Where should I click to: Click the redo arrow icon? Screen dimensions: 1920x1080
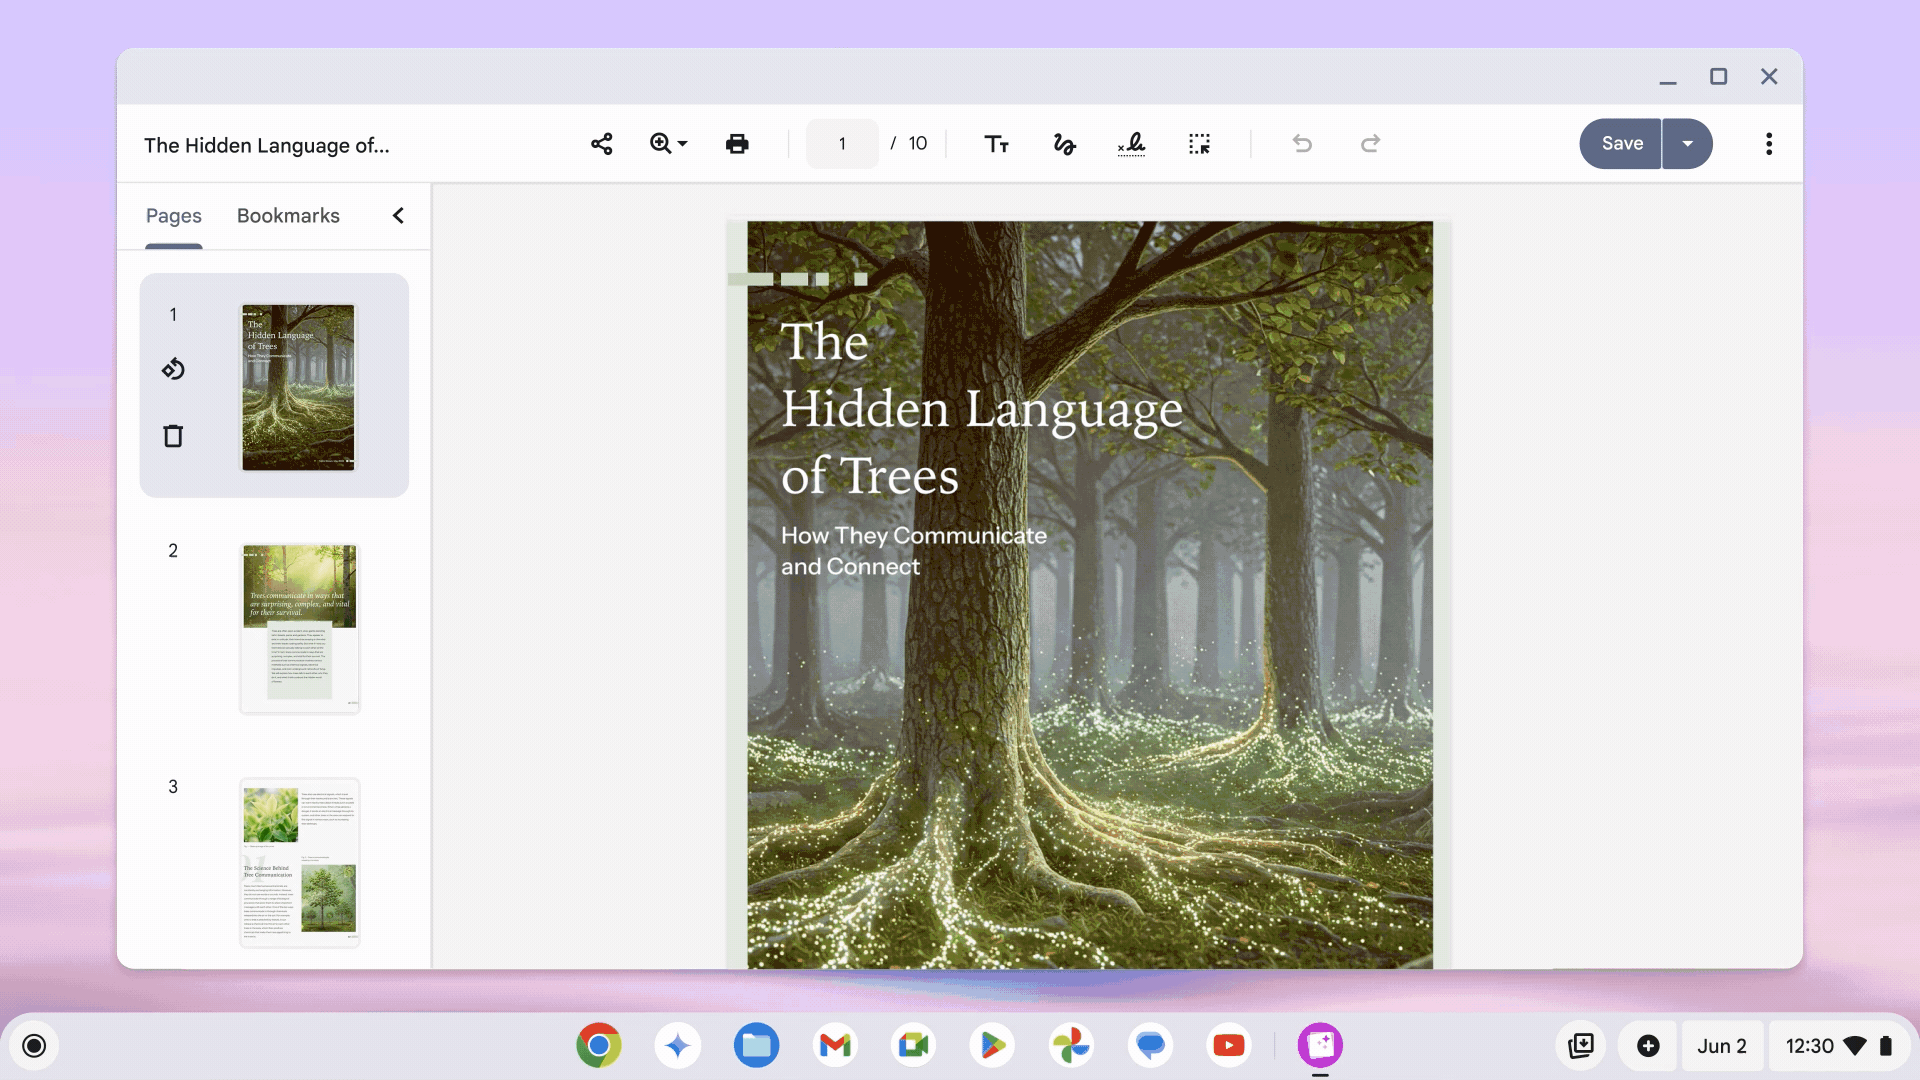point(1370,144)
